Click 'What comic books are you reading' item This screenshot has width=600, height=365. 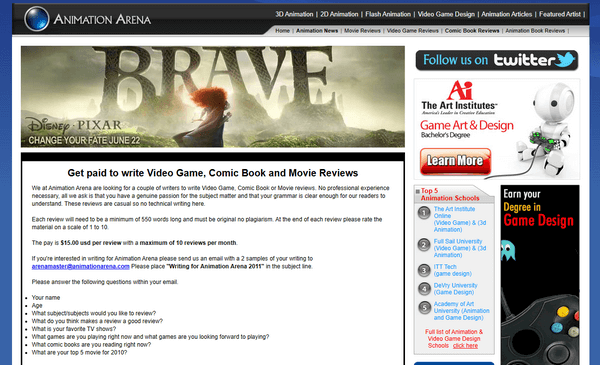tap(91, 344)
